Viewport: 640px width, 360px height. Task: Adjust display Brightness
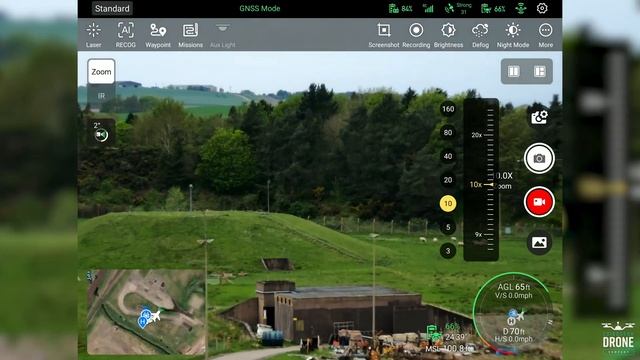pyautogui.click(x=448, y=35)
